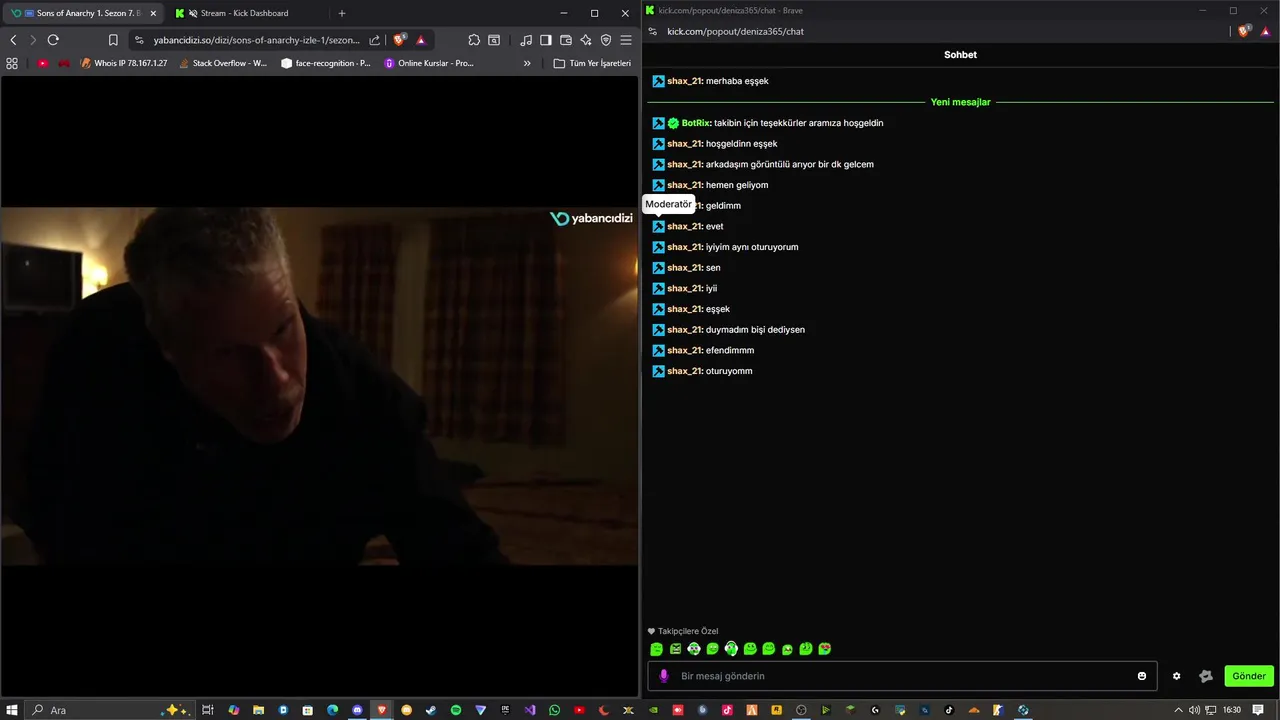Open the notification center icon

pyautogui.click(x=1258, y=710)
